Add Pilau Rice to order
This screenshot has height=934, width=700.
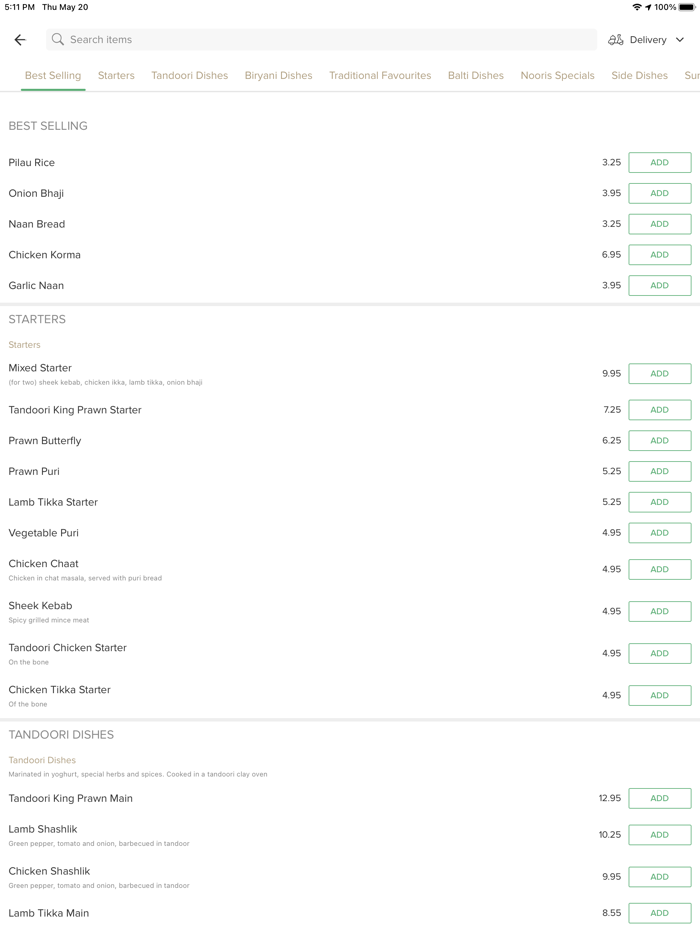(x=659, y=163)
